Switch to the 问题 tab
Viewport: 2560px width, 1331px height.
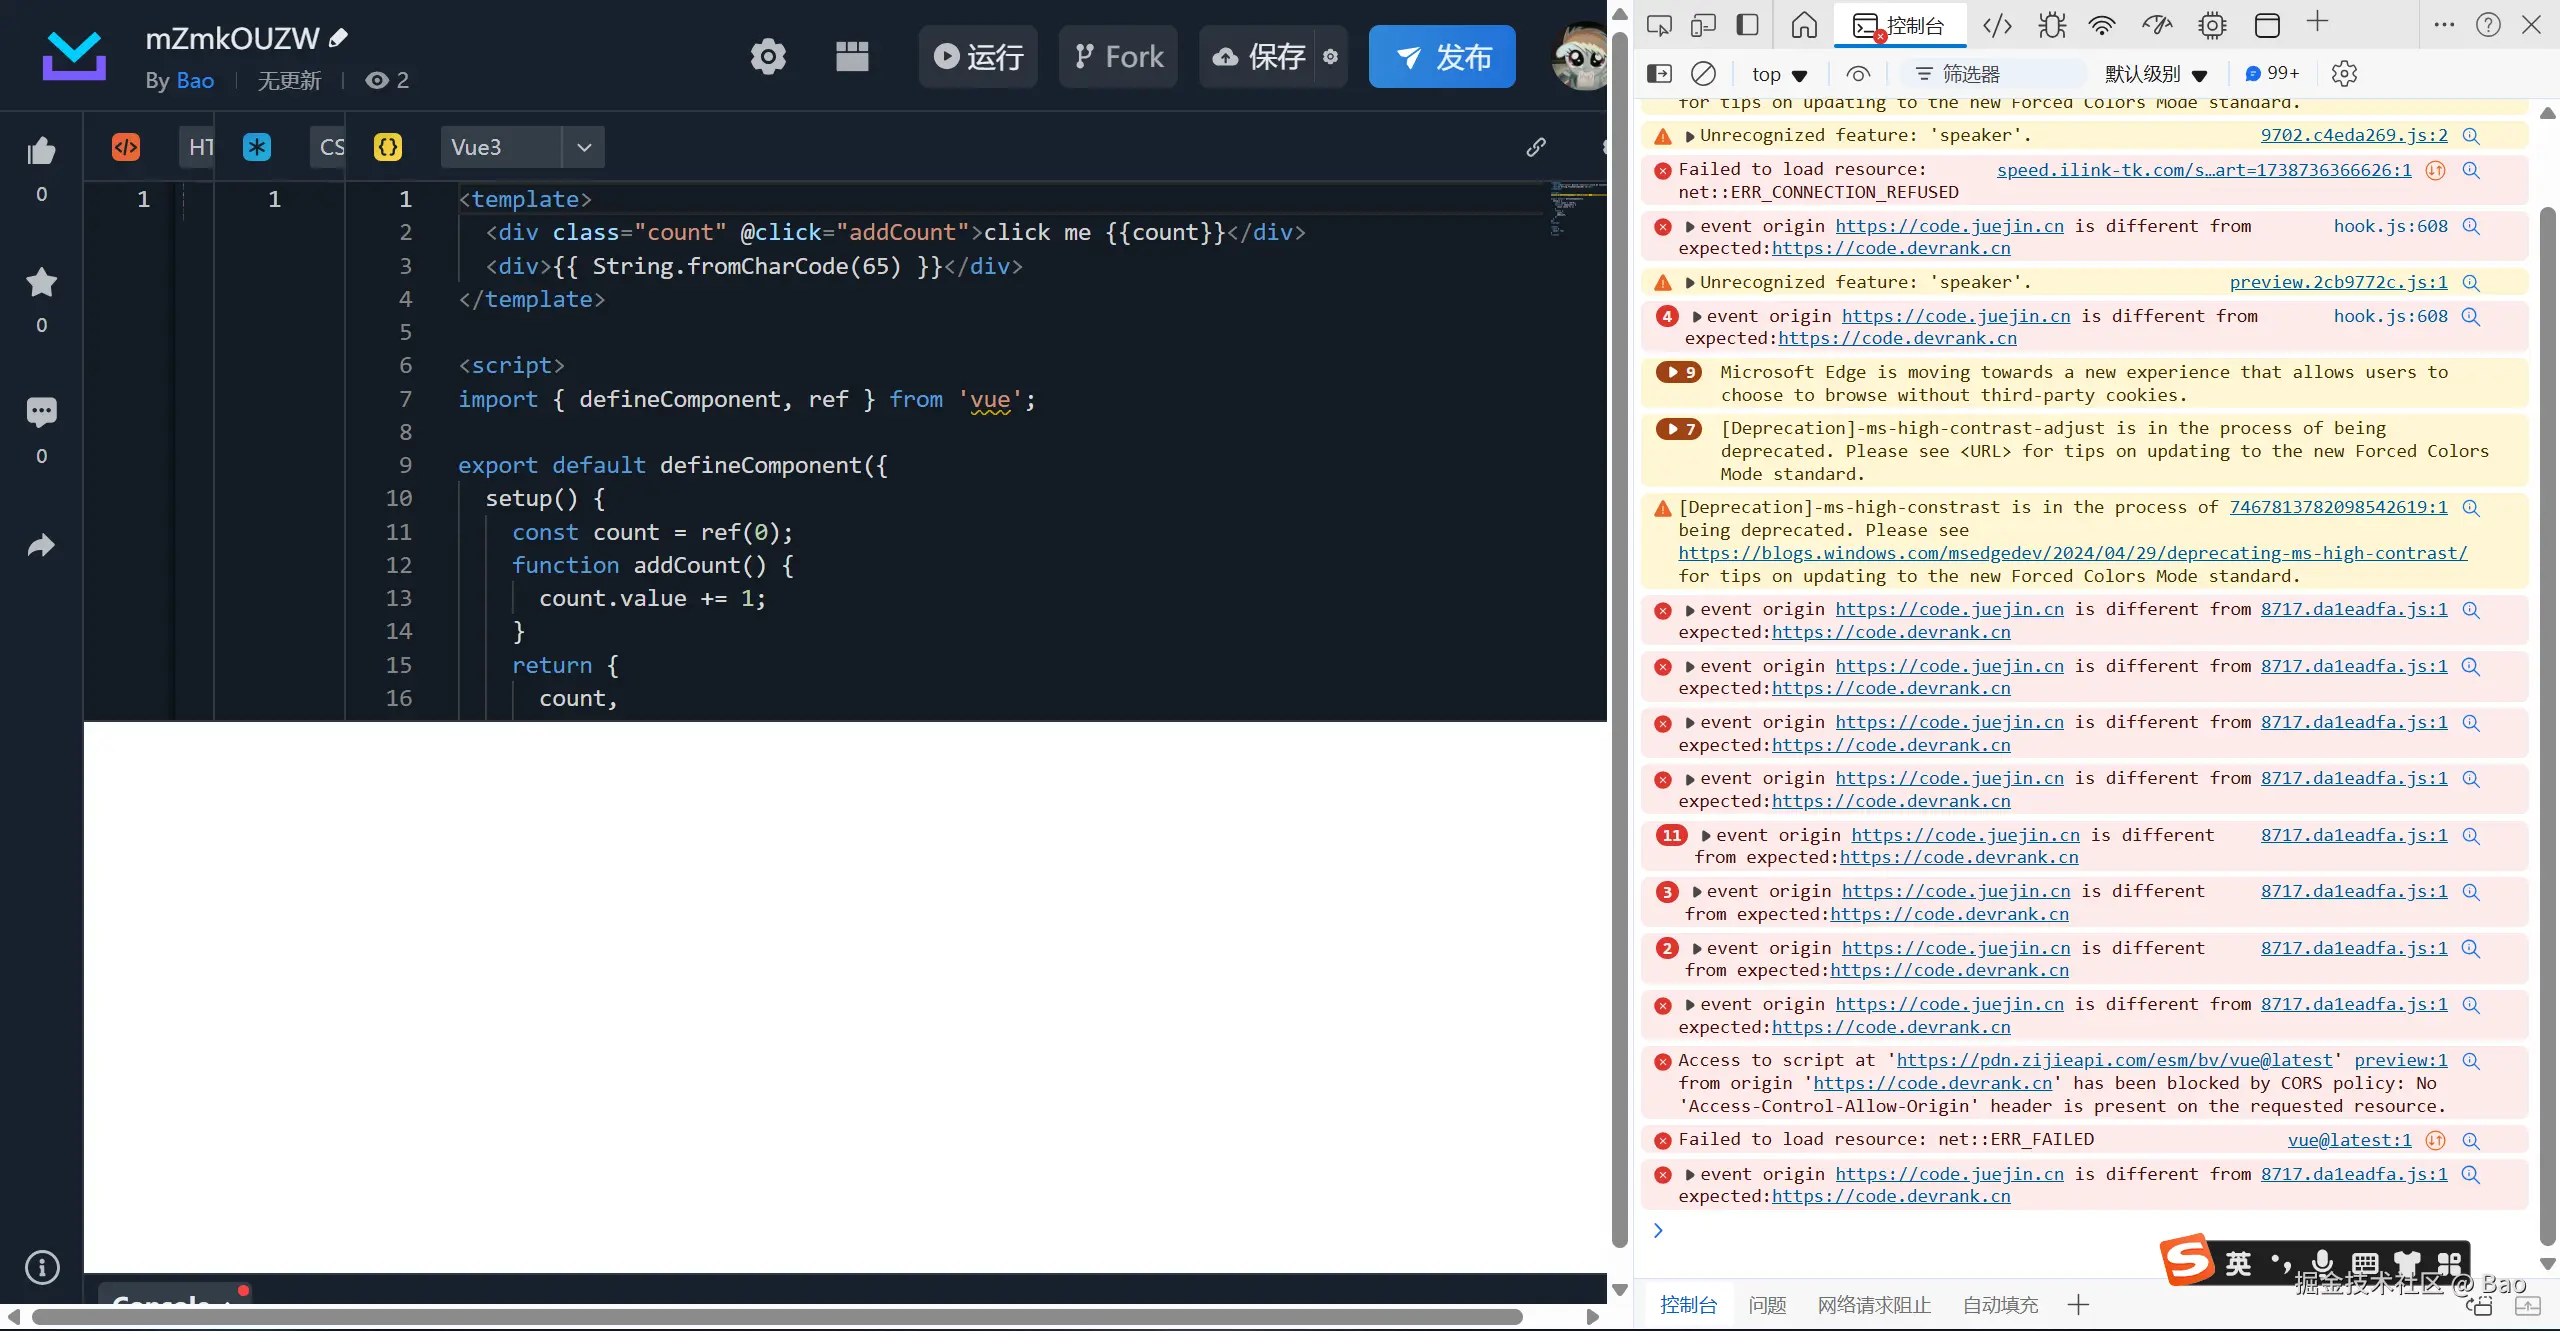[x=1767, y=1305]
